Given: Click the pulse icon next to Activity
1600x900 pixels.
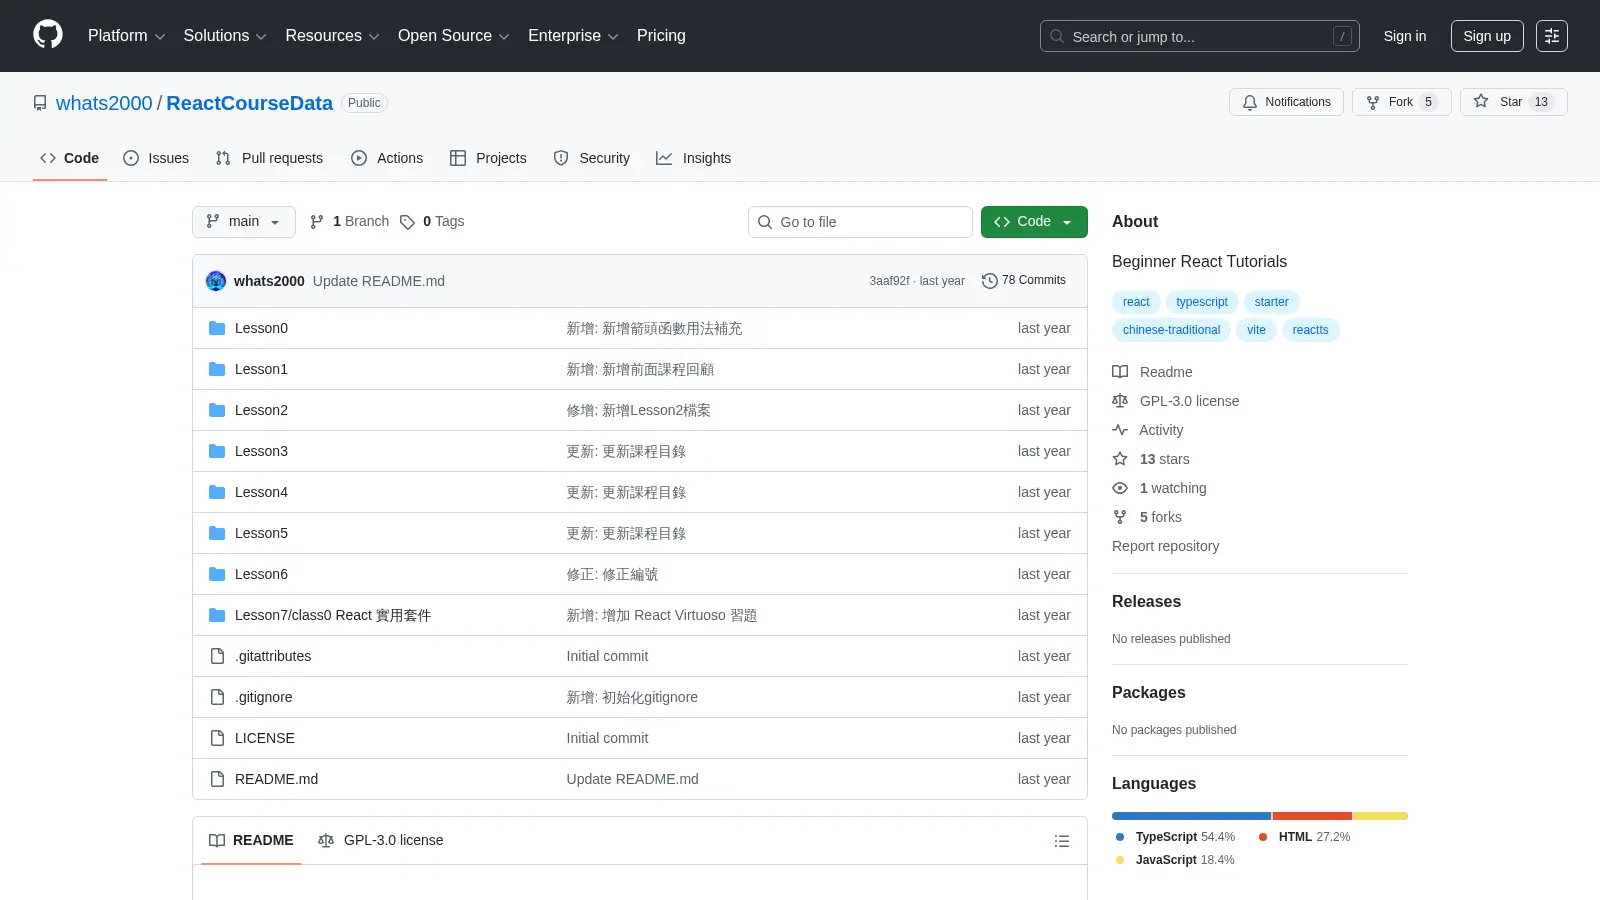Looking at the screenshot, I should (1120, 430).
